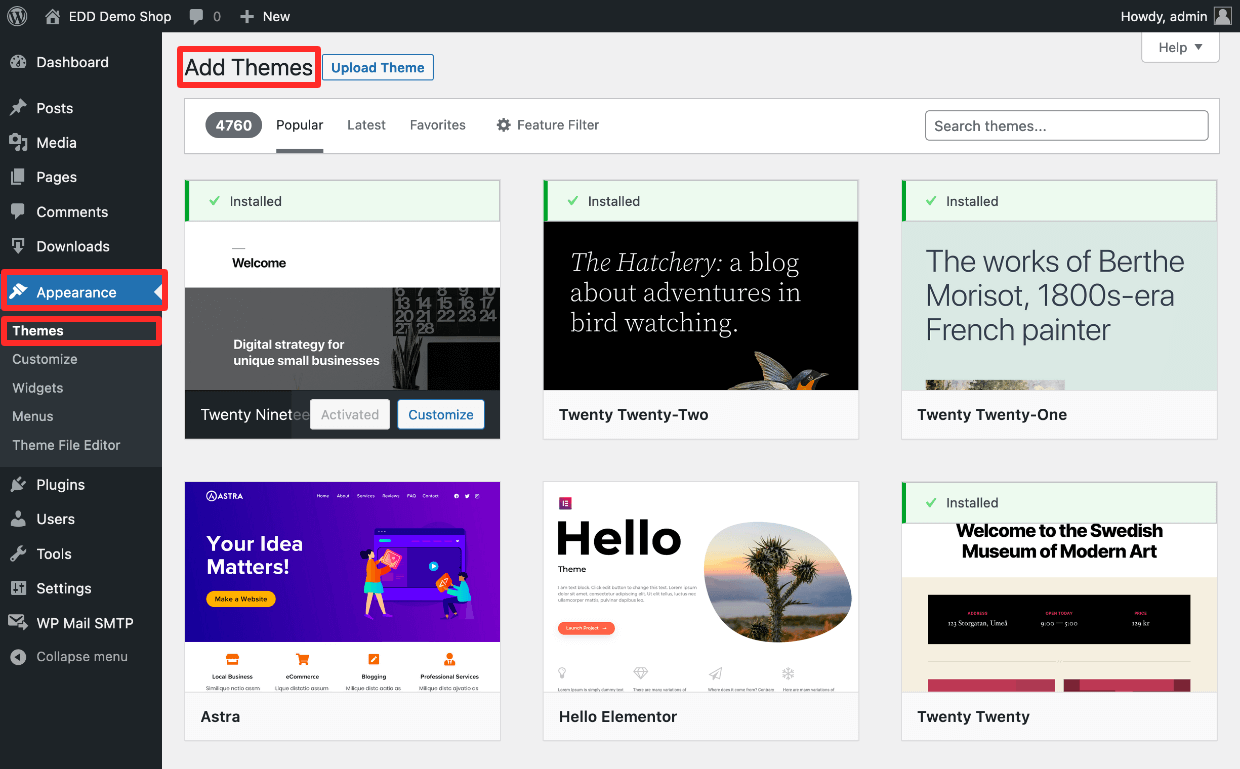Open Widgets in Appearance submenu
The image size is (1240, 769).
(38, 388)
